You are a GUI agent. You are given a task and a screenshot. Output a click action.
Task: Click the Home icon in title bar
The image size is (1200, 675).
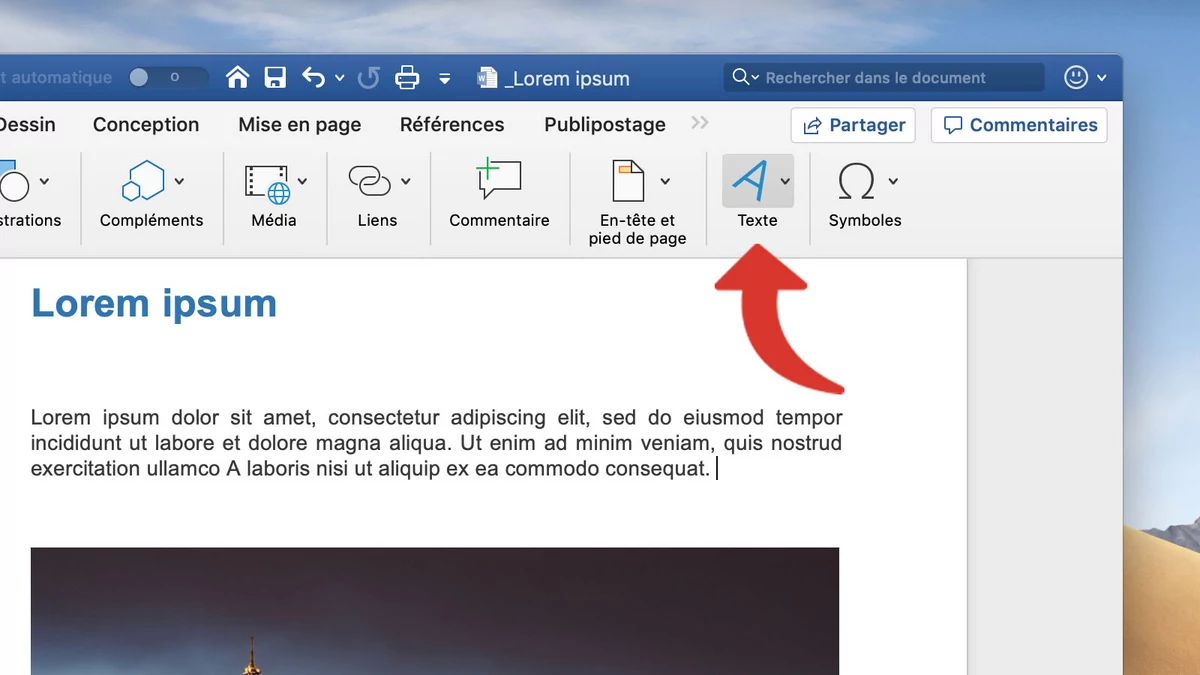[x=237, y=77]
